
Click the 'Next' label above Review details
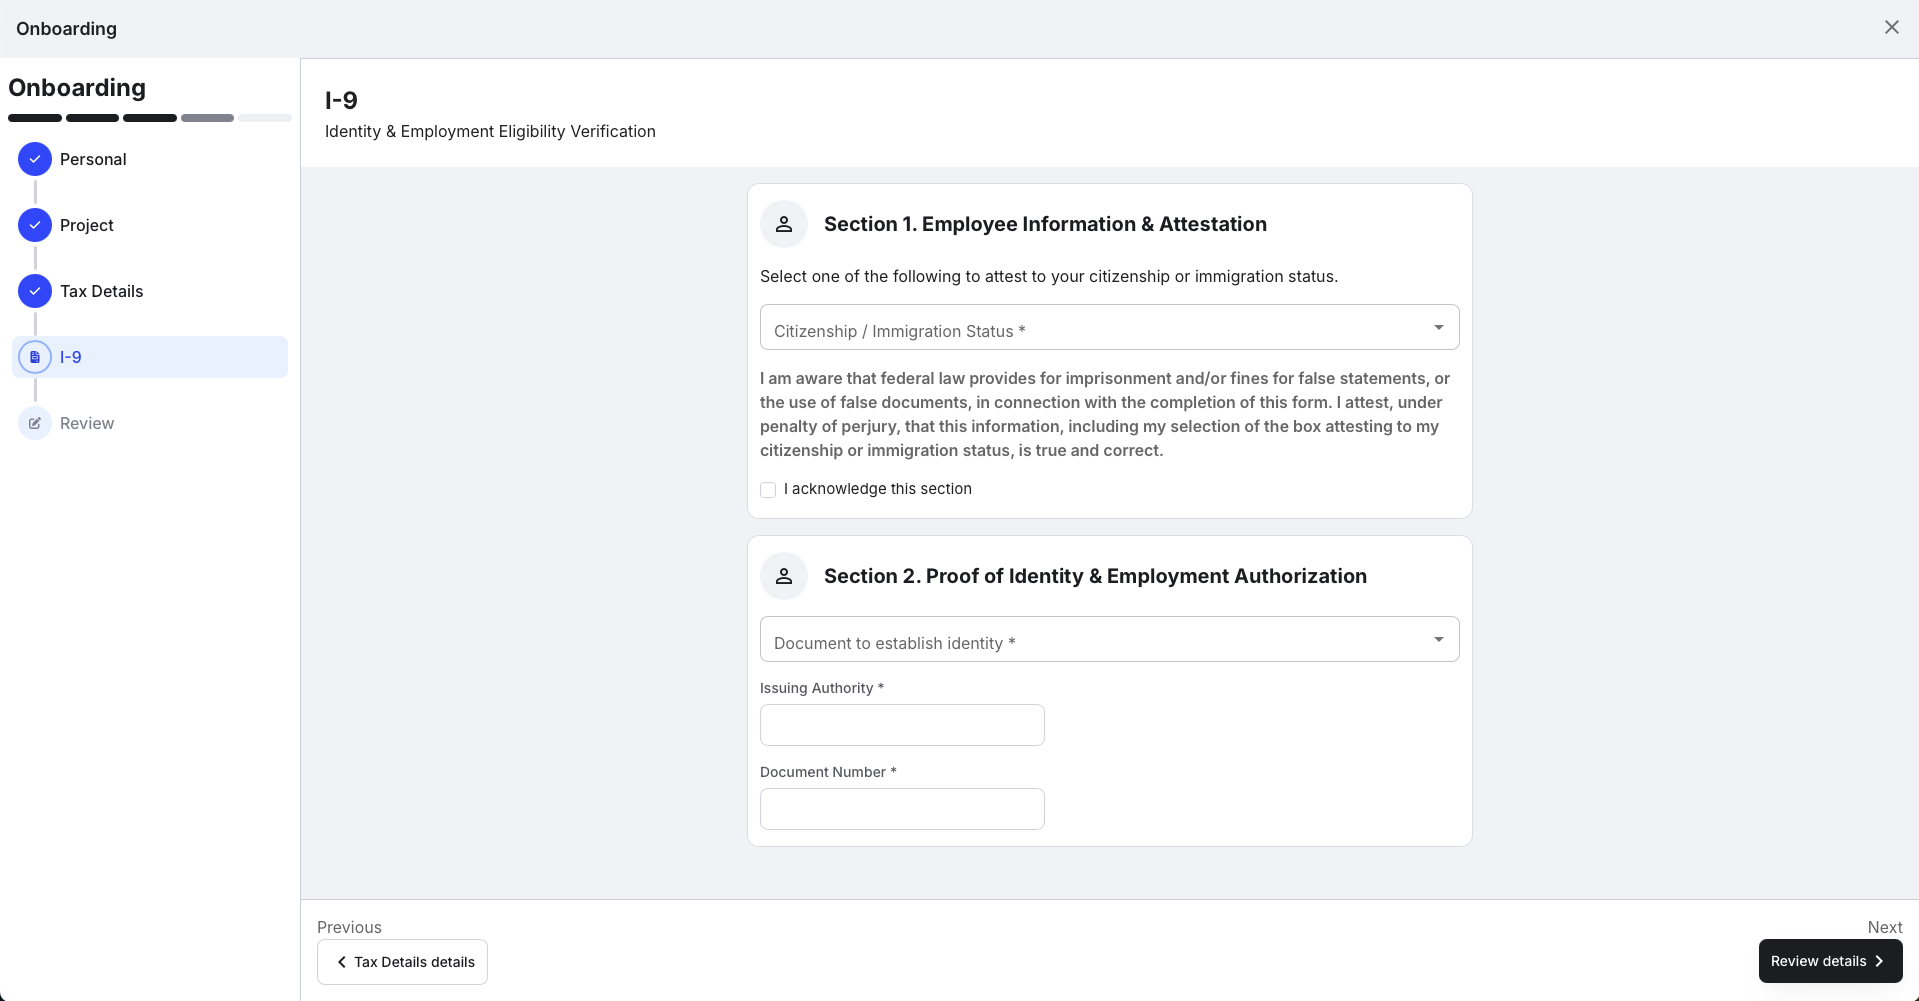pos(1885,927)
